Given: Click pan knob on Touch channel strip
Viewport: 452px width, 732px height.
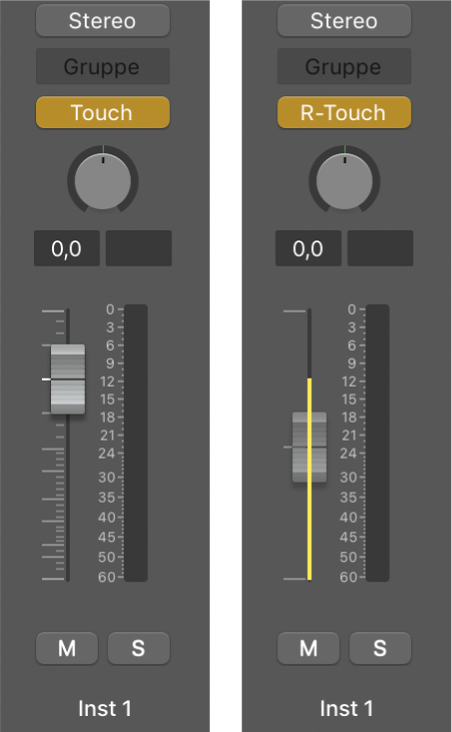Looking at the screenshot, I should (103, 180).
